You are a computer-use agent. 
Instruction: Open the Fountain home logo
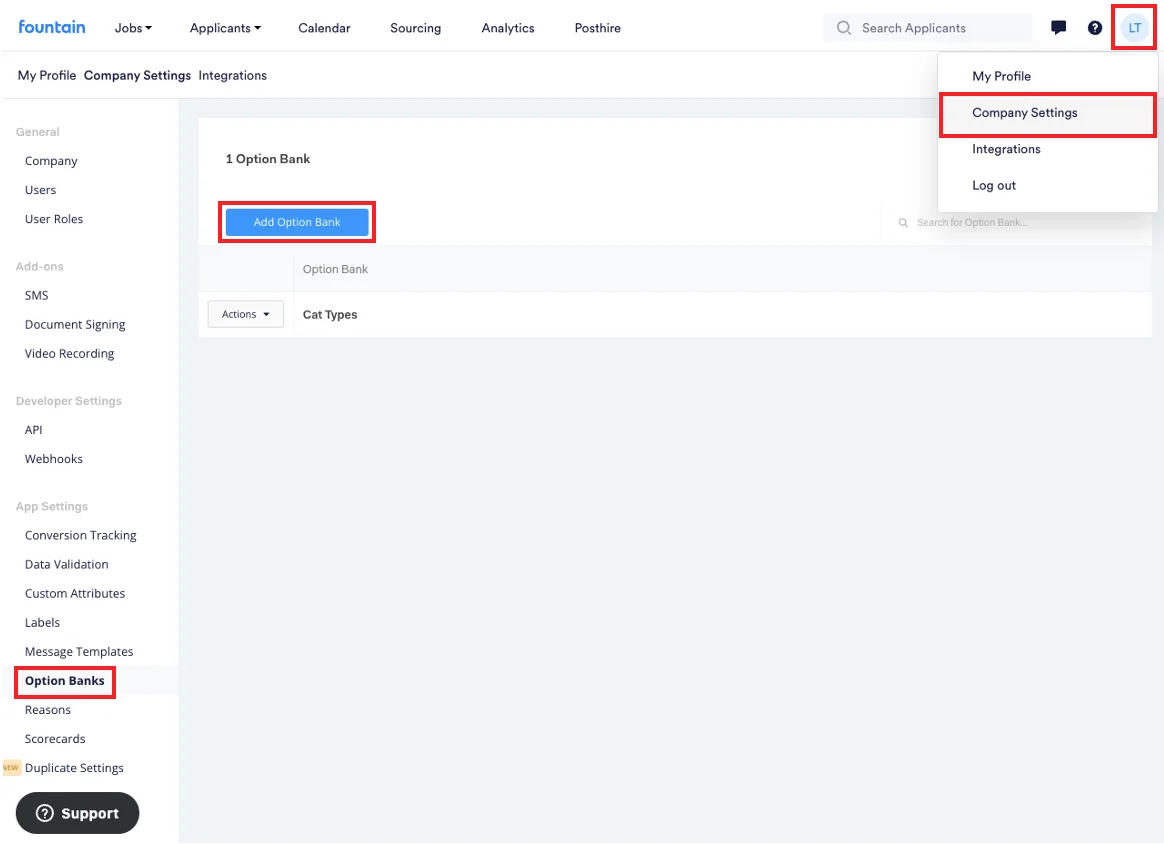click(51, 27)
